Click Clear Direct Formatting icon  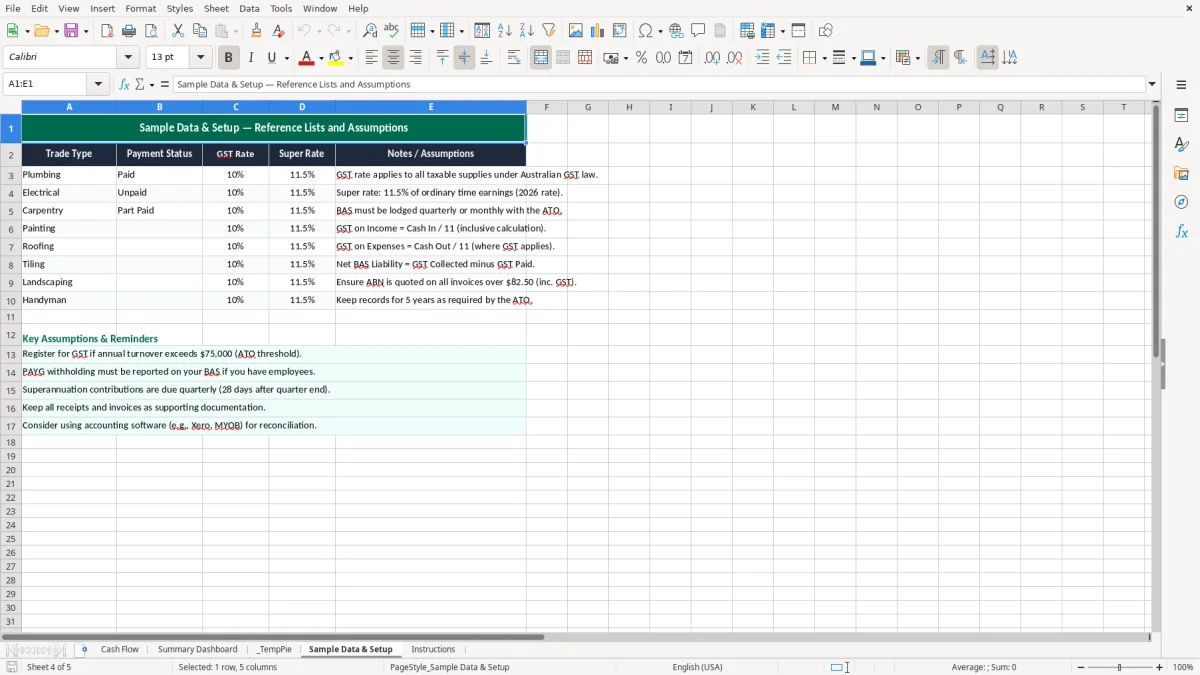(x=278, y=31)
